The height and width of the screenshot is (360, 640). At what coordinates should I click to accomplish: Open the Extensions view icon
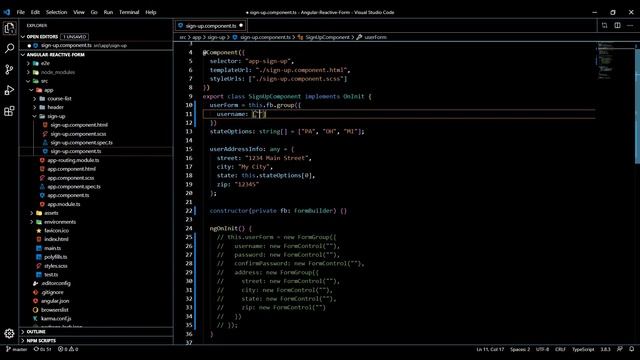(9, 111)
